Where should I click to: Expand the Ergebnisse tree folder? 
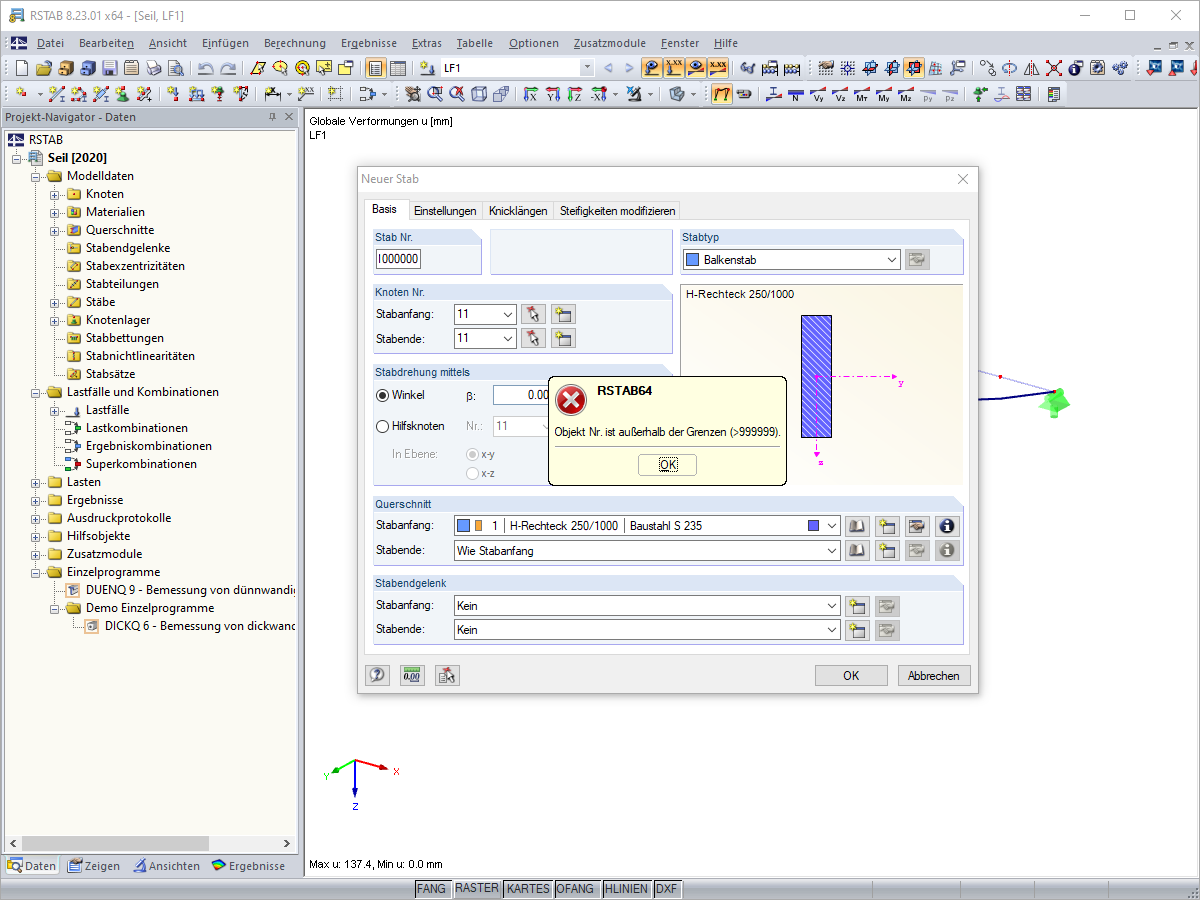point(36,500)
